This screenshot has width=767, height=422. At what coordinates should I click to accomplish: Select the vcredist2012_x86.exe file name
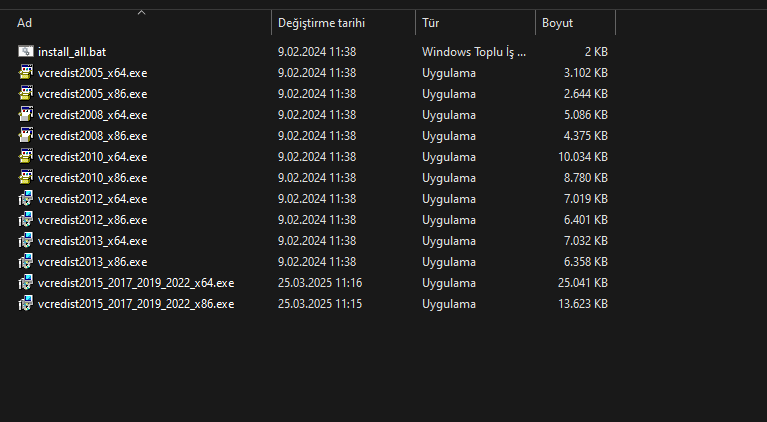[92, 220]
